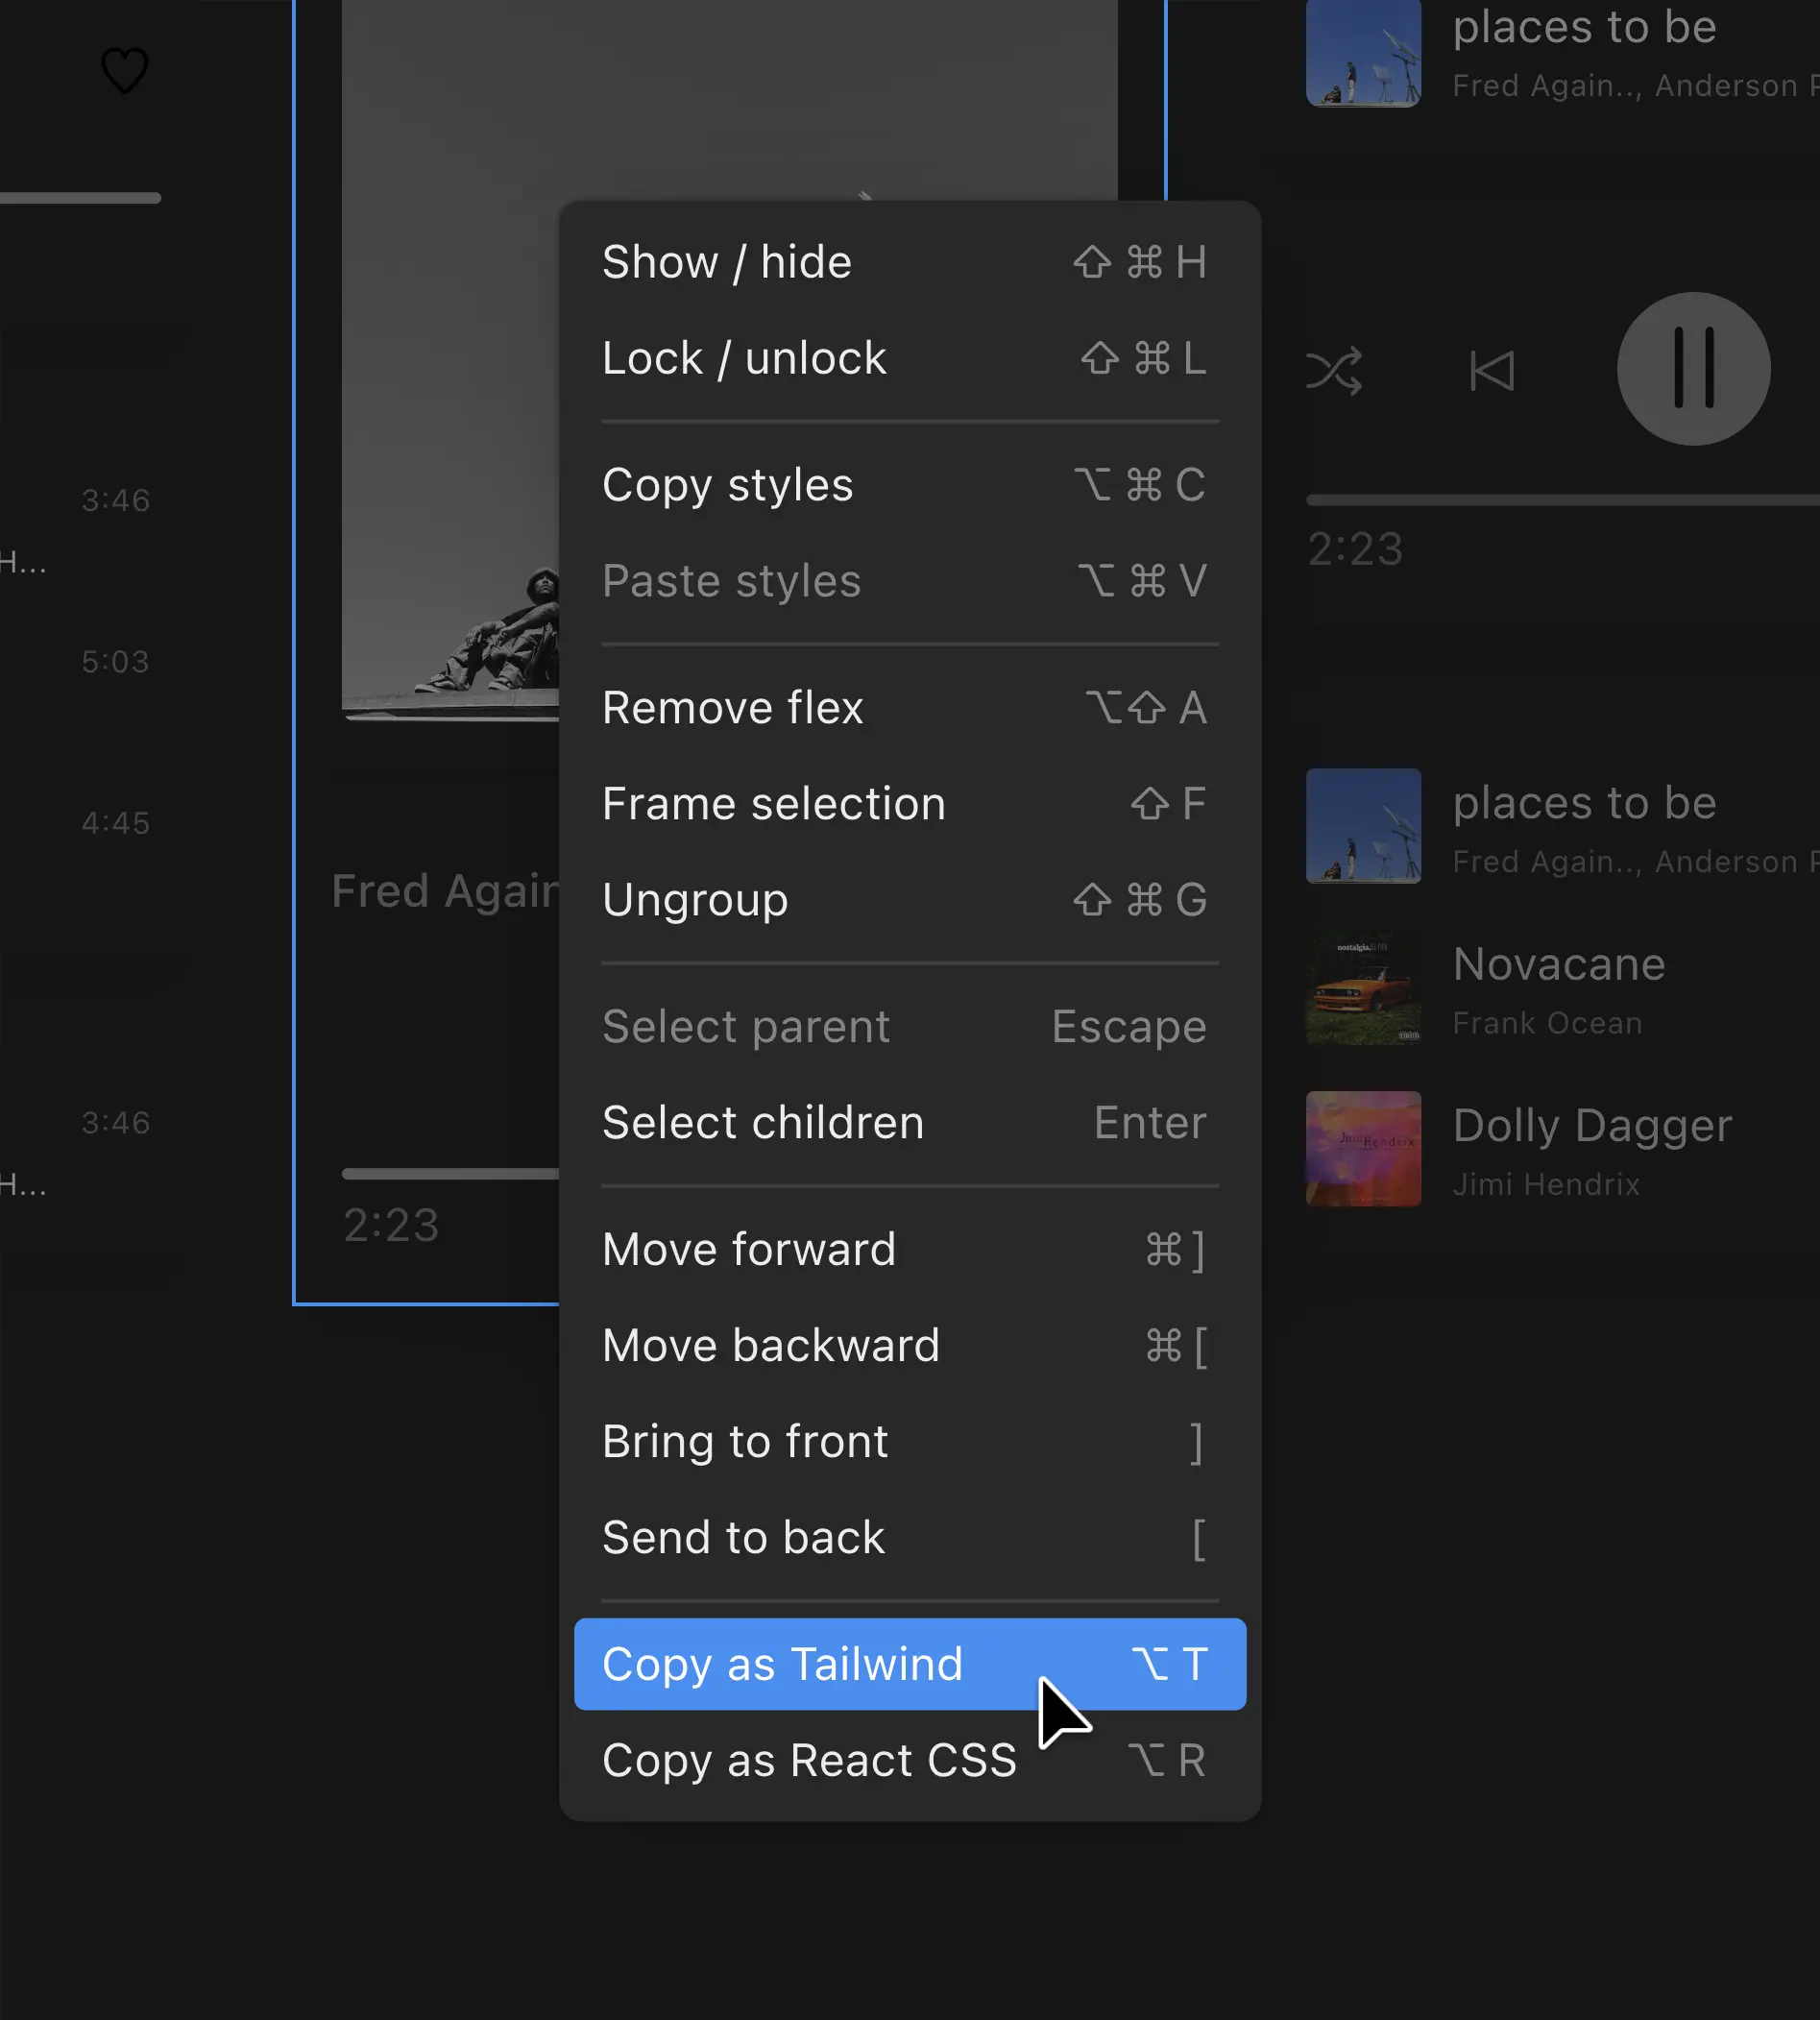Select Move forward menu item
The height and width of the screenshot is (2020, 1820).
(910, 1250)
